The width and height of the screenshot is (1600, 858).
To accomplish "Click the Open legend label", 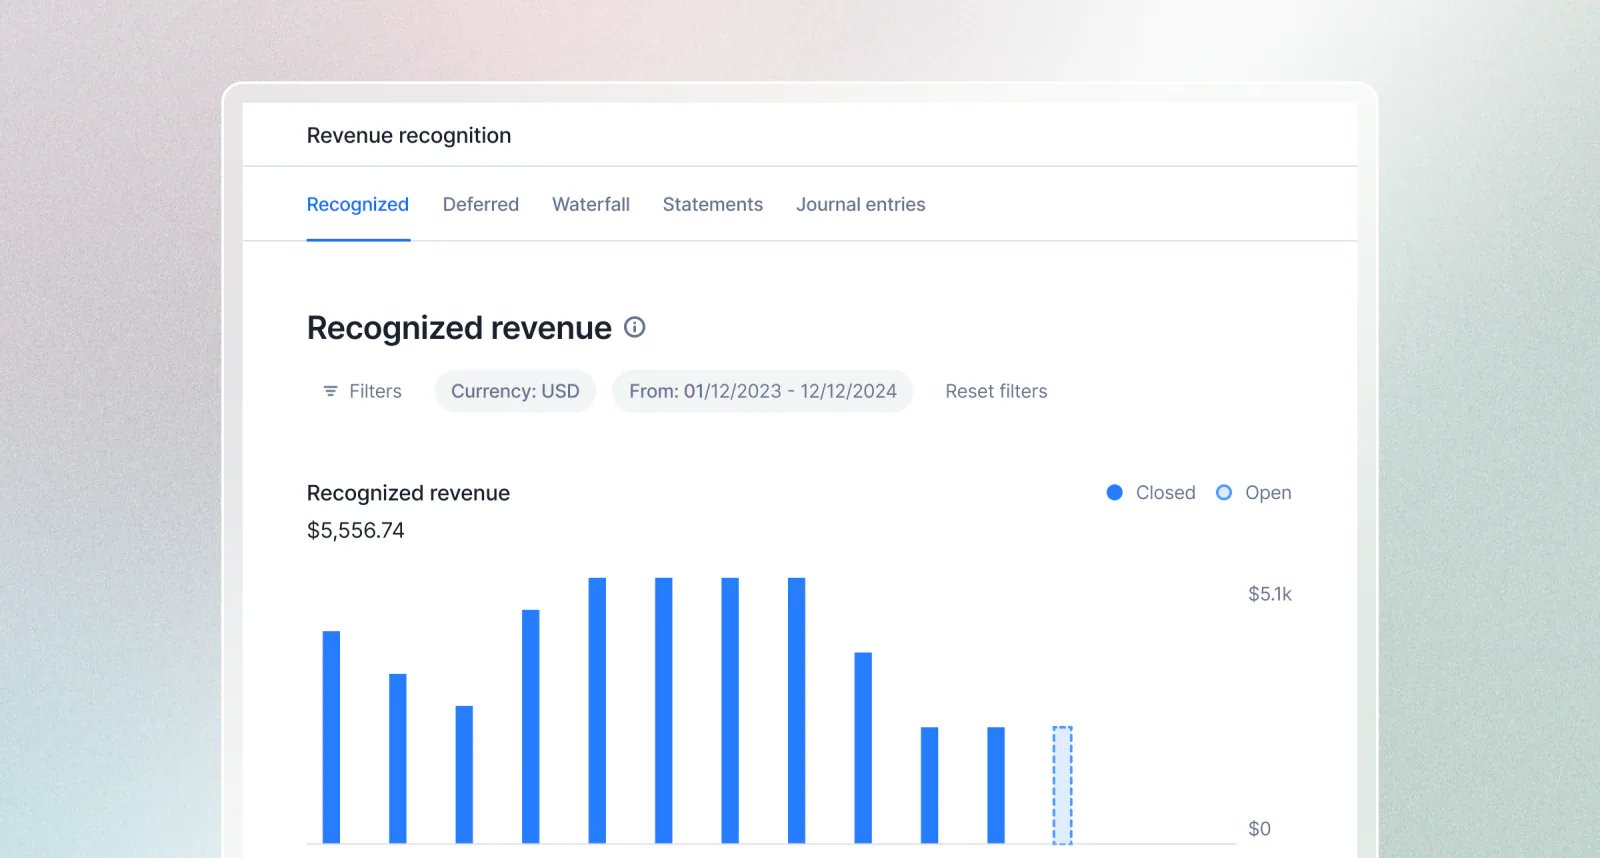I will [1268, 492].
